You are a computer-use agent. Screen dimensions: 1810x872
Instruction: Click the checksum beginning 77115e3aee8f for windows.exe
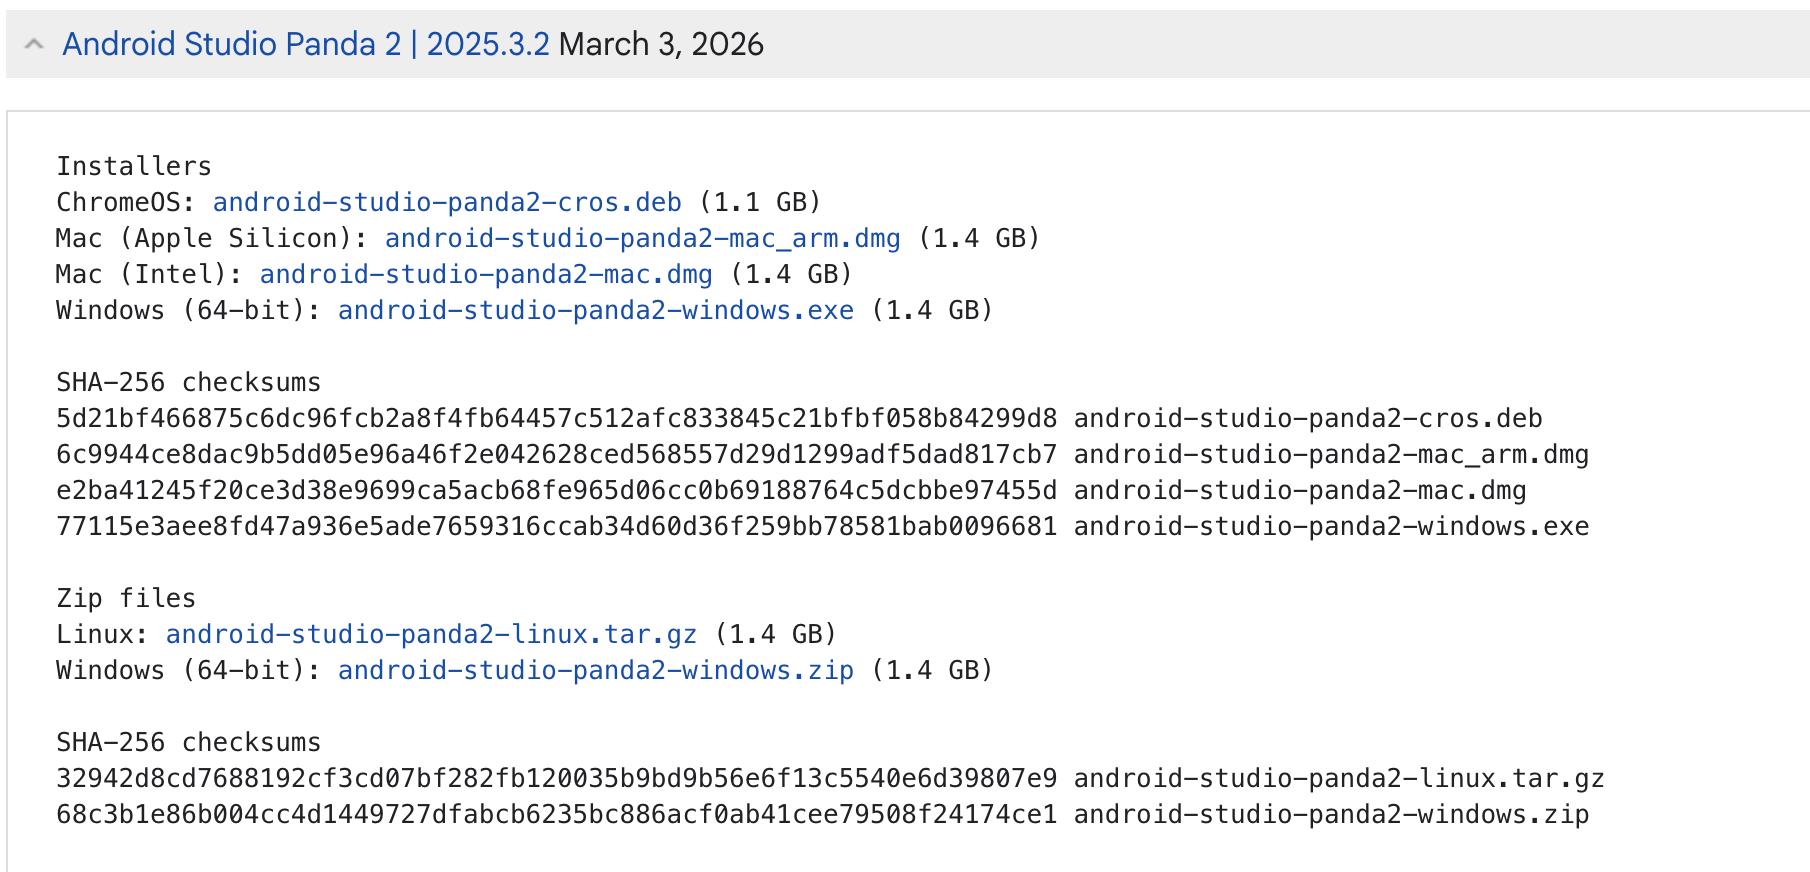(x=556, y=526)
